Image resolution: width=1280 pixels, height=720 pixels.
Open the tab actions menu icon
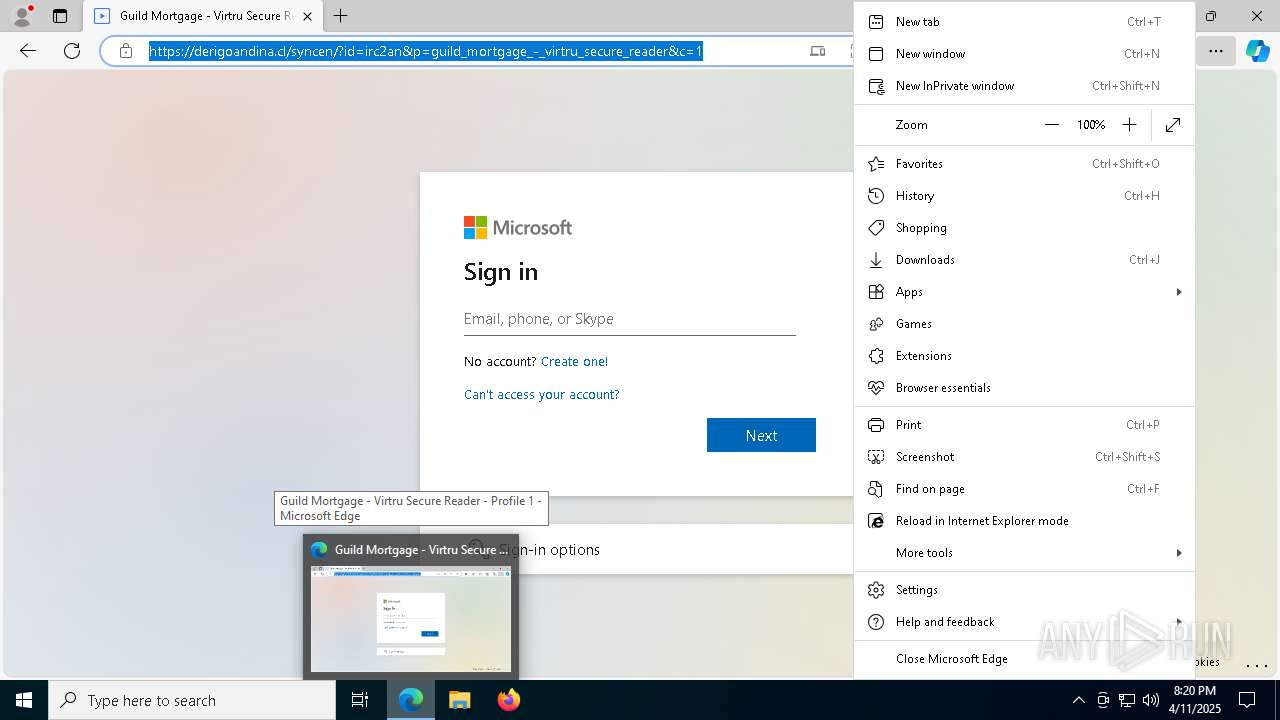tap(60, 16)
